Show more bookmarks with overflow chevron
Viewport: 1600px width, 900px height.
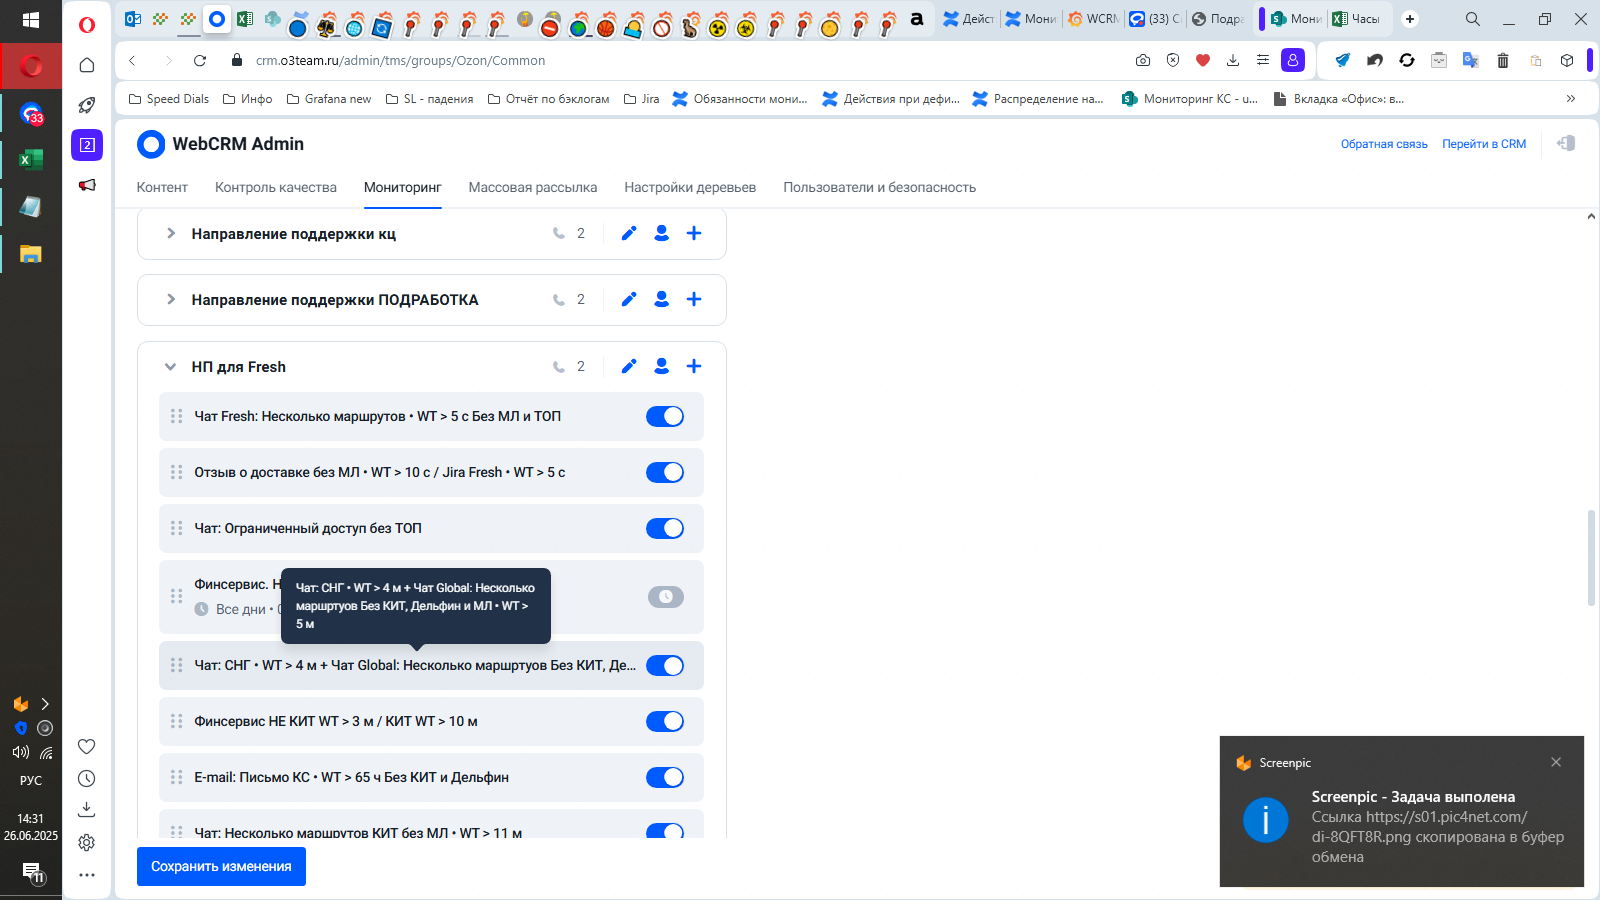pos(1571,98)
